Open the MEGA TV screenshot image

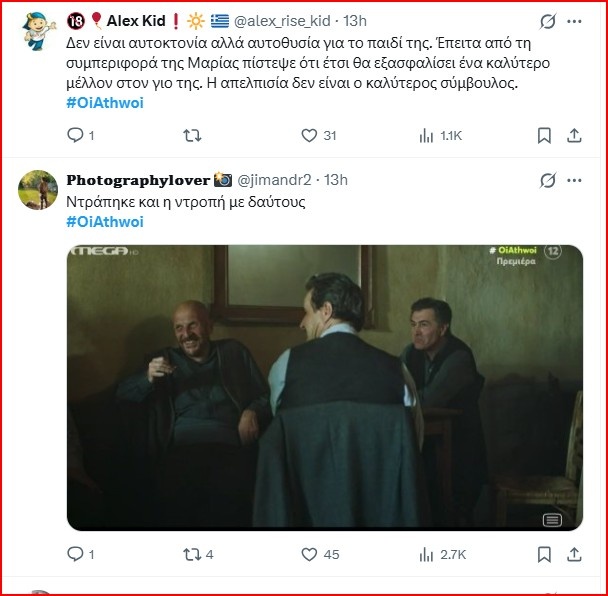coord(324,388)
